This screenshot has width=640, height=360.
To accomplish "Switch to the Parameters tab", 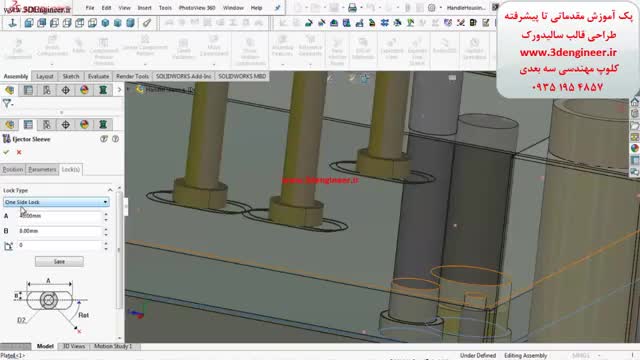I will 42,169.
